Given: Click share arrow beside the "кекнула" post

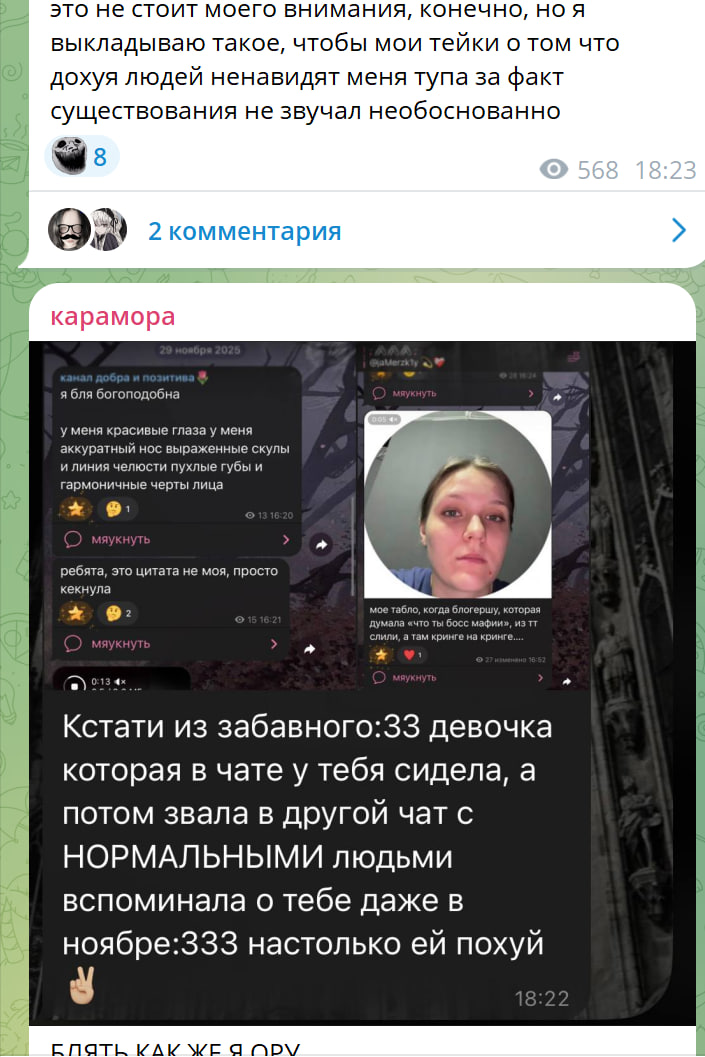Looking at the screenshot, I should 309,649.
